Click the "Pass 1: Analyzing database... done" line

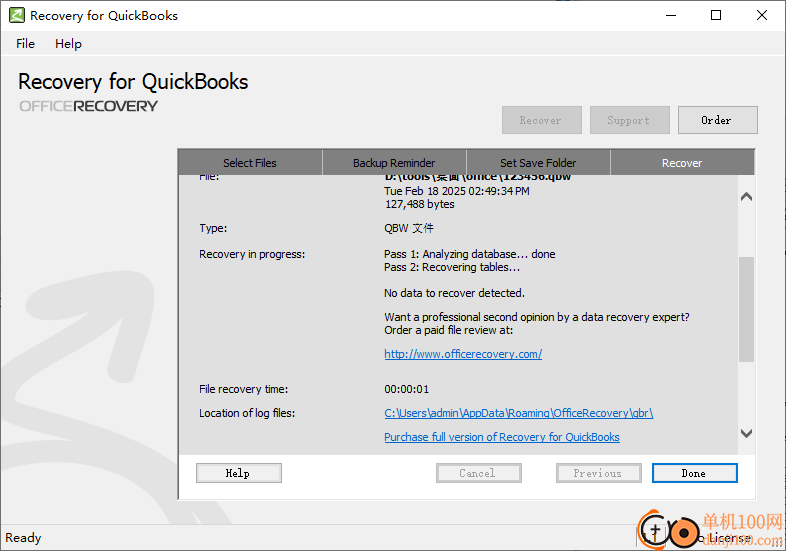(470, 254)
